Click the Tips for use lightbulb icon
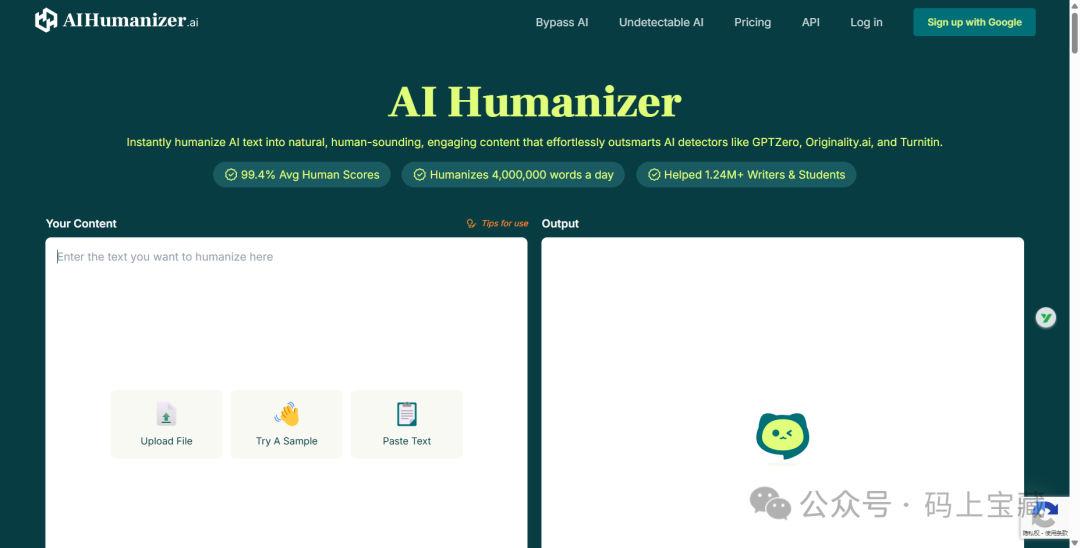Screen dimensions: 1080x548 tap(471, 223)
